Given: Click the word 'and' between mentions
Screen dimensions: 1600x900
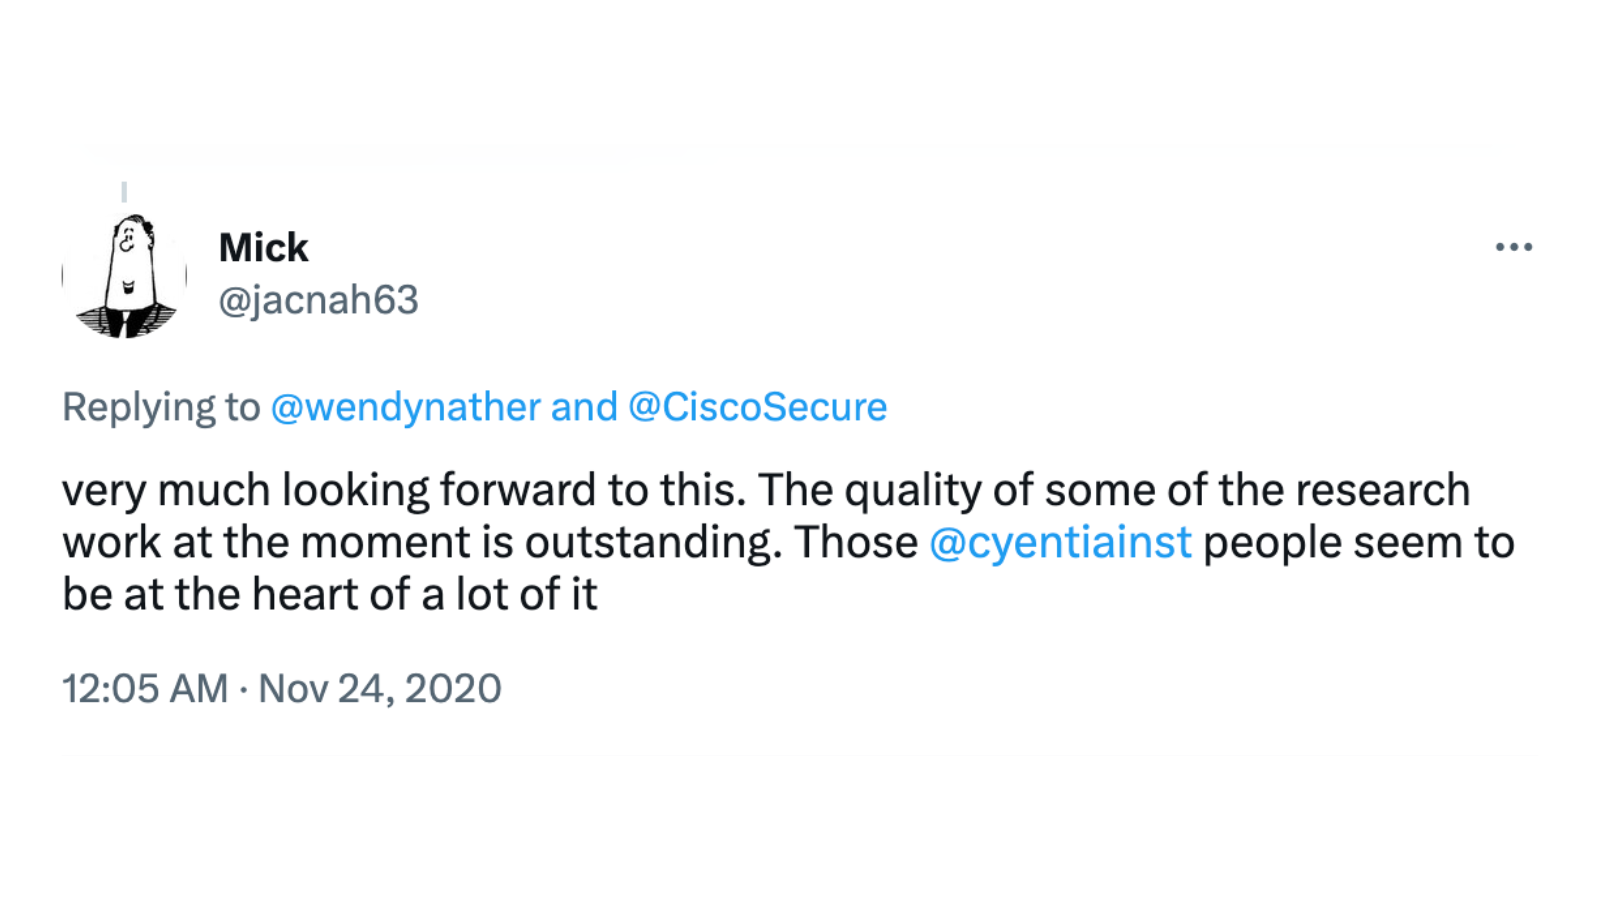Looking at the screenshot, I should coord(584,407).
